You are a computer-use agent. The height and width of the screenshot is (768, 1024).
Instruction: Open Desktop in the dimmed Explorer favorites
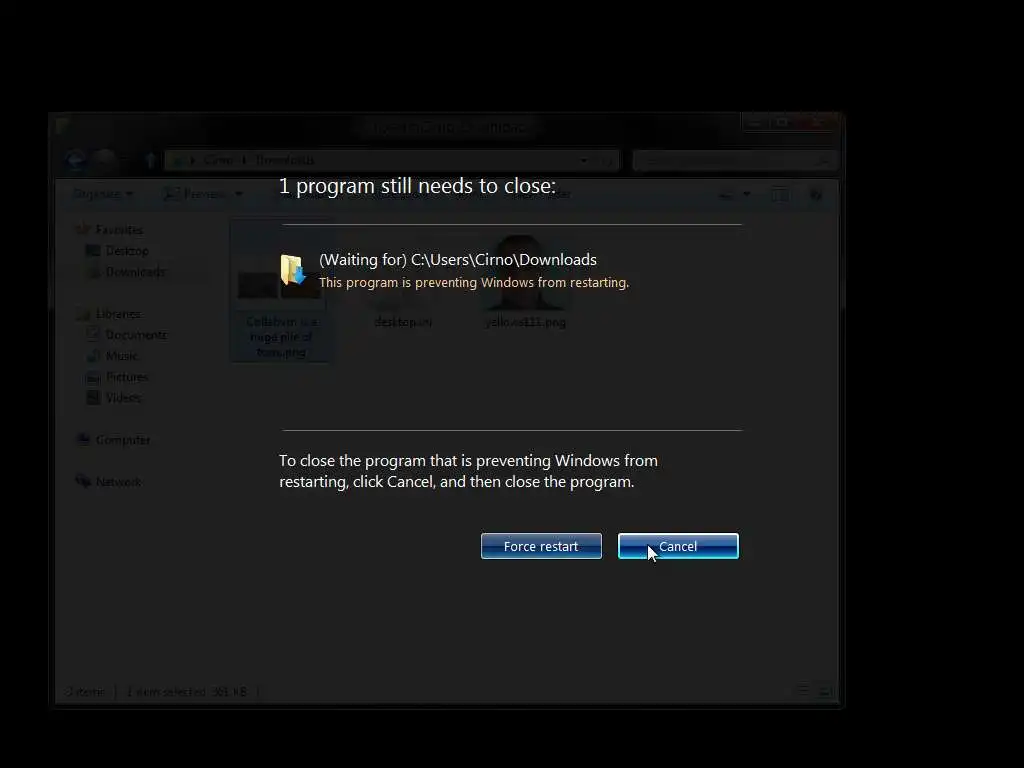point(117,251)
